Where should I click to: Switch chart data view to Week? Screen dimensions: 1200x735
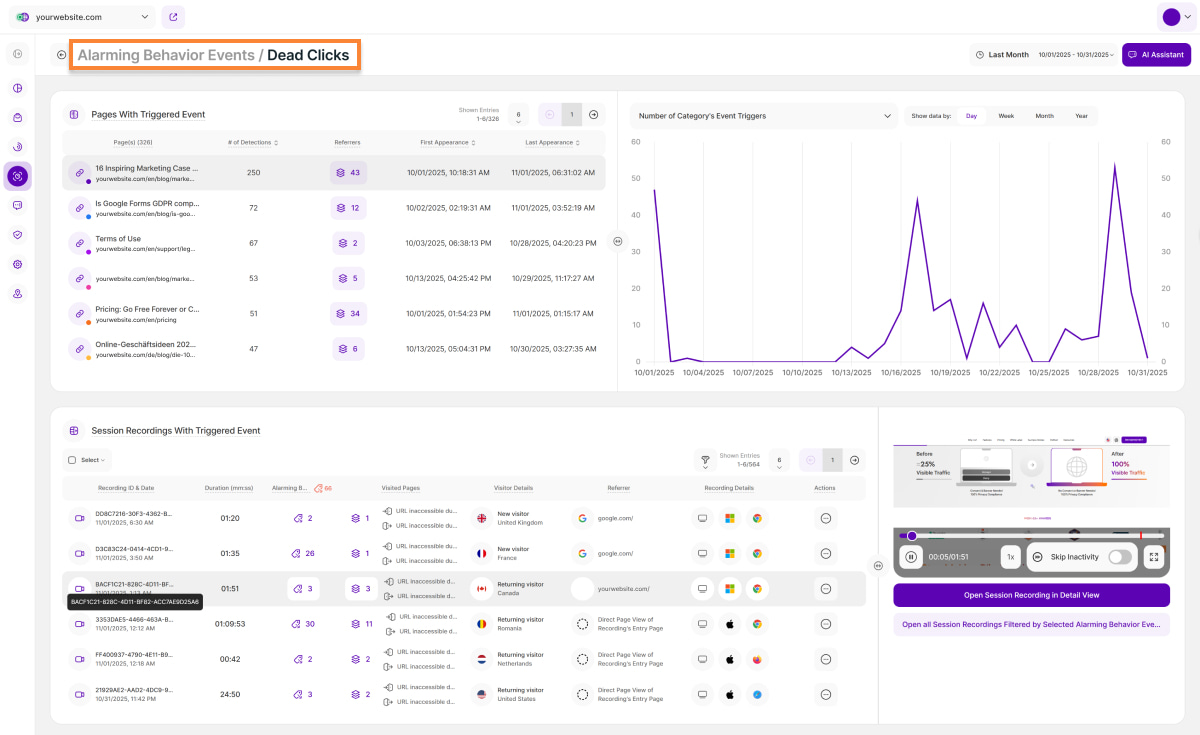[1006, 116]
